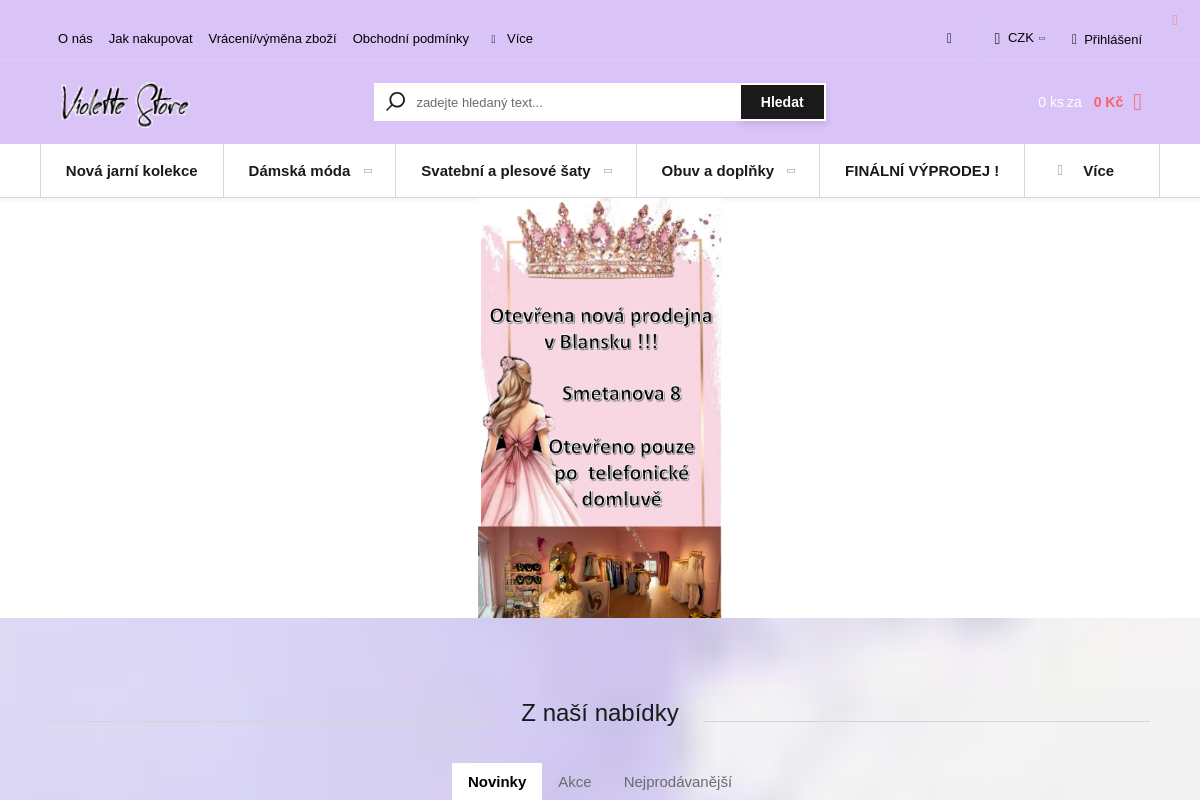This screenshot has width=1200, height=800.
Task: Click the currency globe icon beside CZK
Action: coord(996,37)
